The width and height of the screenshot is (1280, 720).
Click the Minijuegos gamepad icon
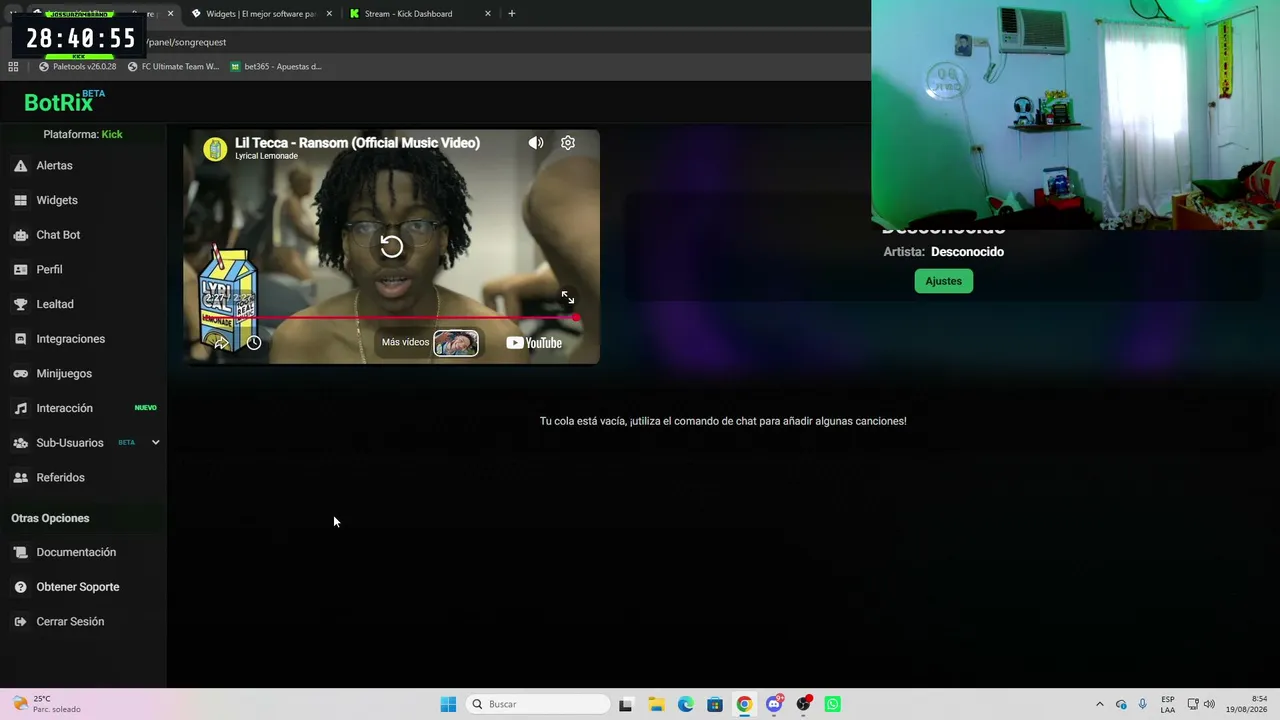(x=20, y=374)
